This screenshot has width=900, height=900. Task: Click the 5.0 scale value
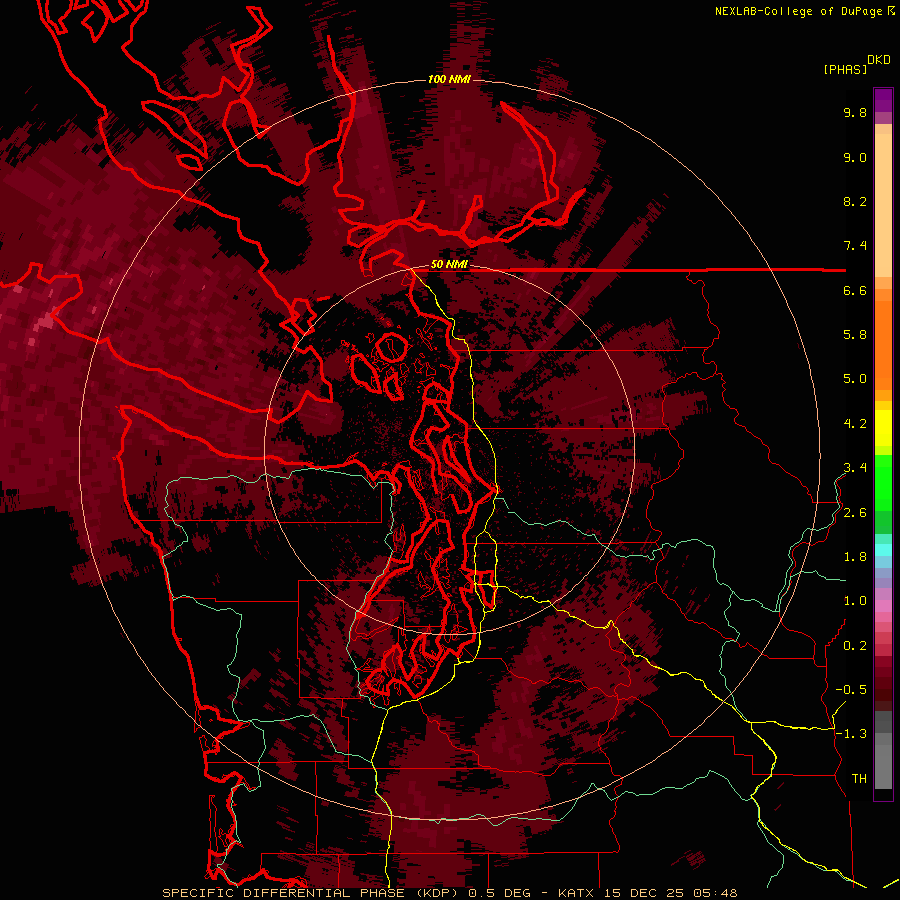click(855, 379)
